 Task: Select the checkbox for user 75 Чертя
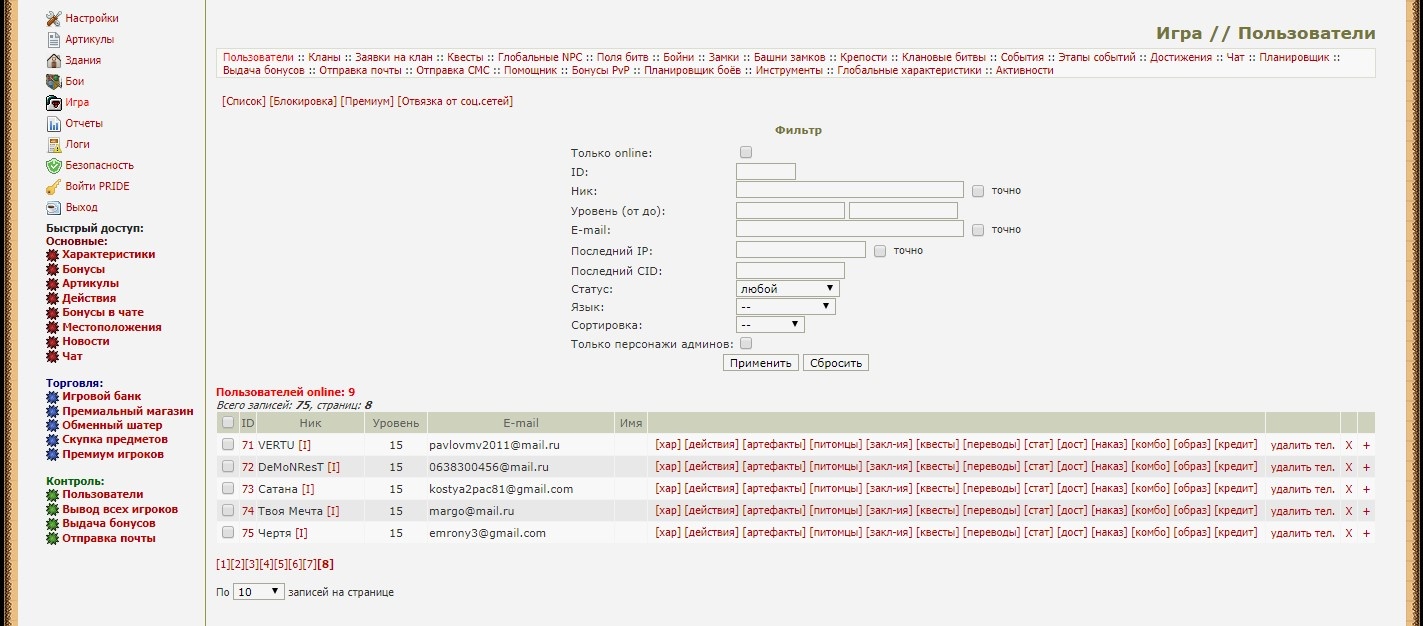tap(228, 533)
